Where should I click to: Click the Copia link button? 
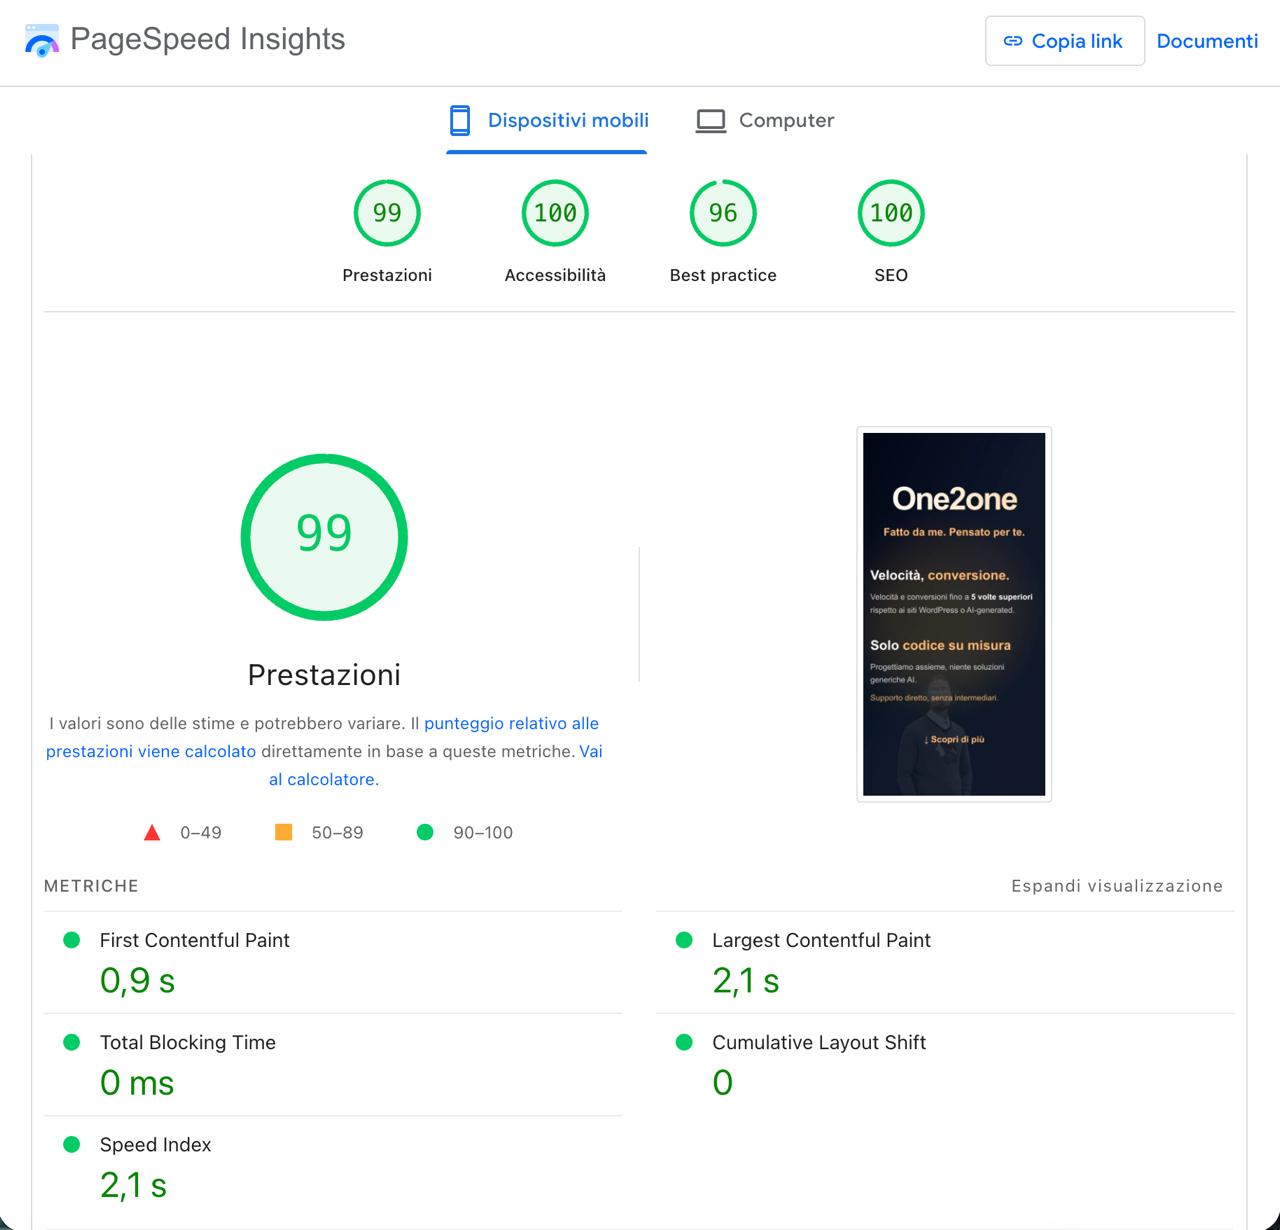1064,41
